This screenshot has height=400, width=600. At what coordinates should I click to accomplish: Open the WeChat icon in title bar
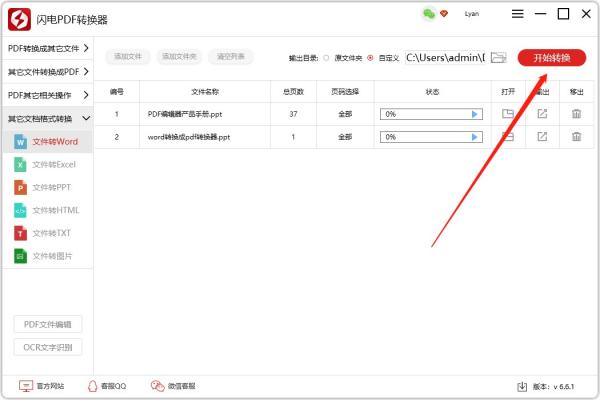coord(429,14)
